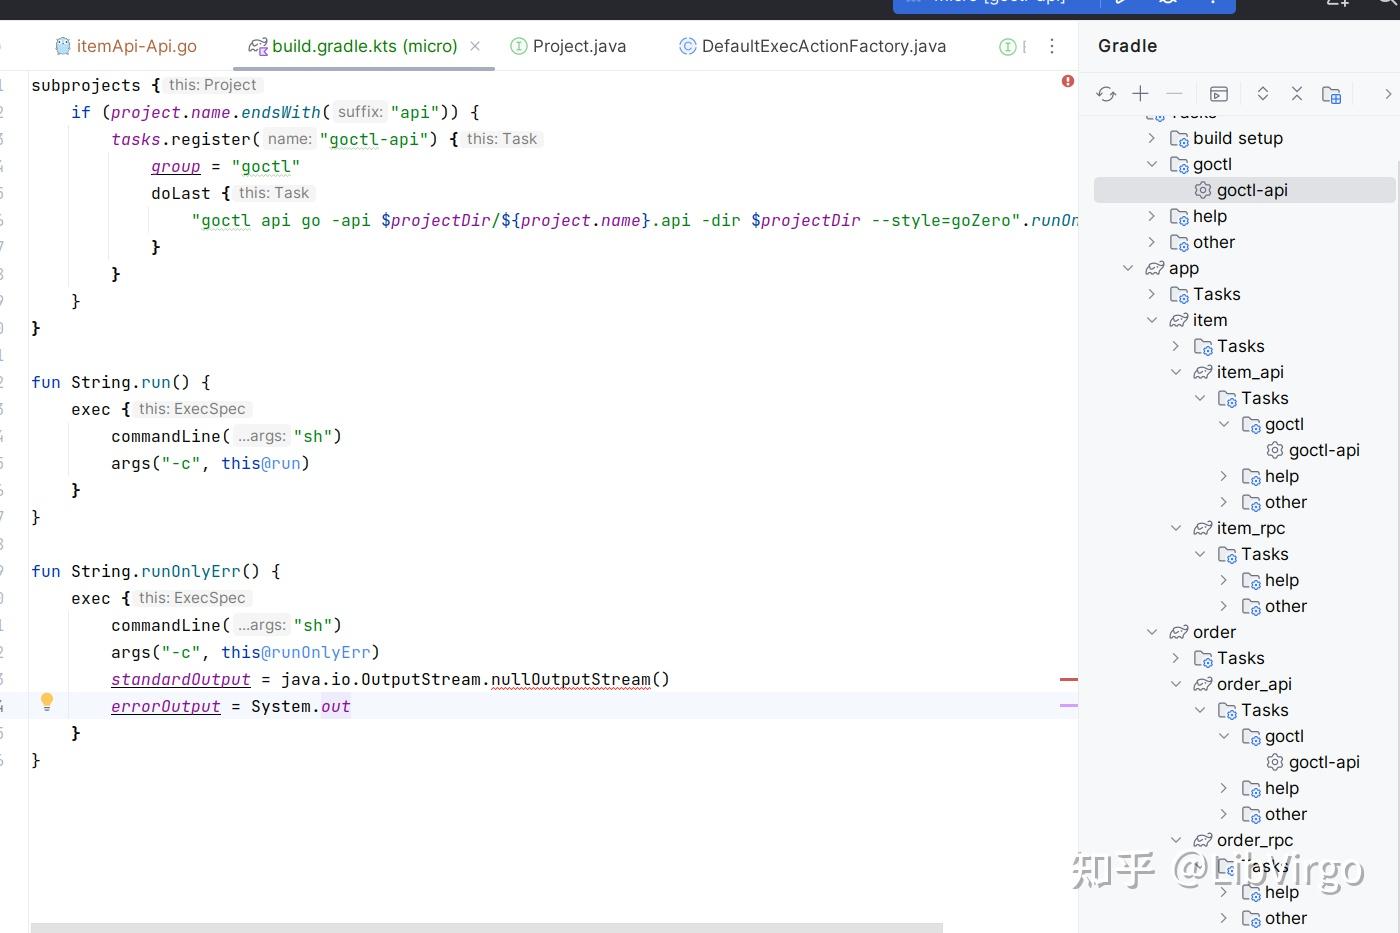Collapse goctl group under item_api Tasks
Screen dimensions: 1400x933
1224,424
